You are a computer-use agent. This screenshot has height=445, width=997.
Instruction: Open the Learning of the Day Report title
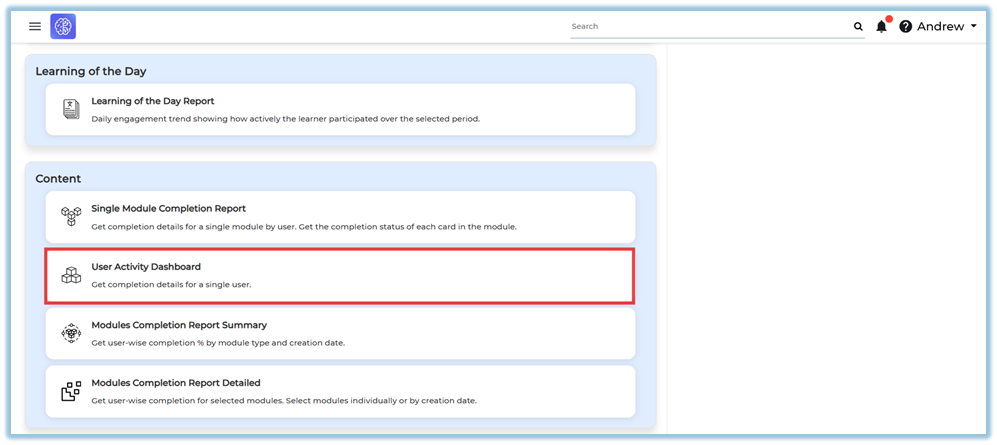click(x=152, y=101)
